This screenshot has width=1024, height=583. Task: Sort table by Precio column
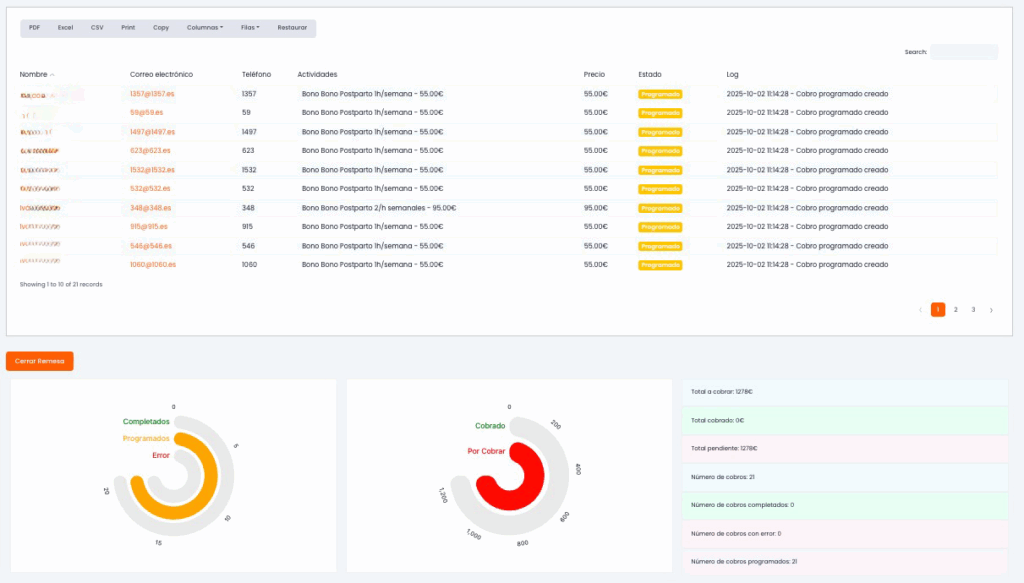coord(594,74)
